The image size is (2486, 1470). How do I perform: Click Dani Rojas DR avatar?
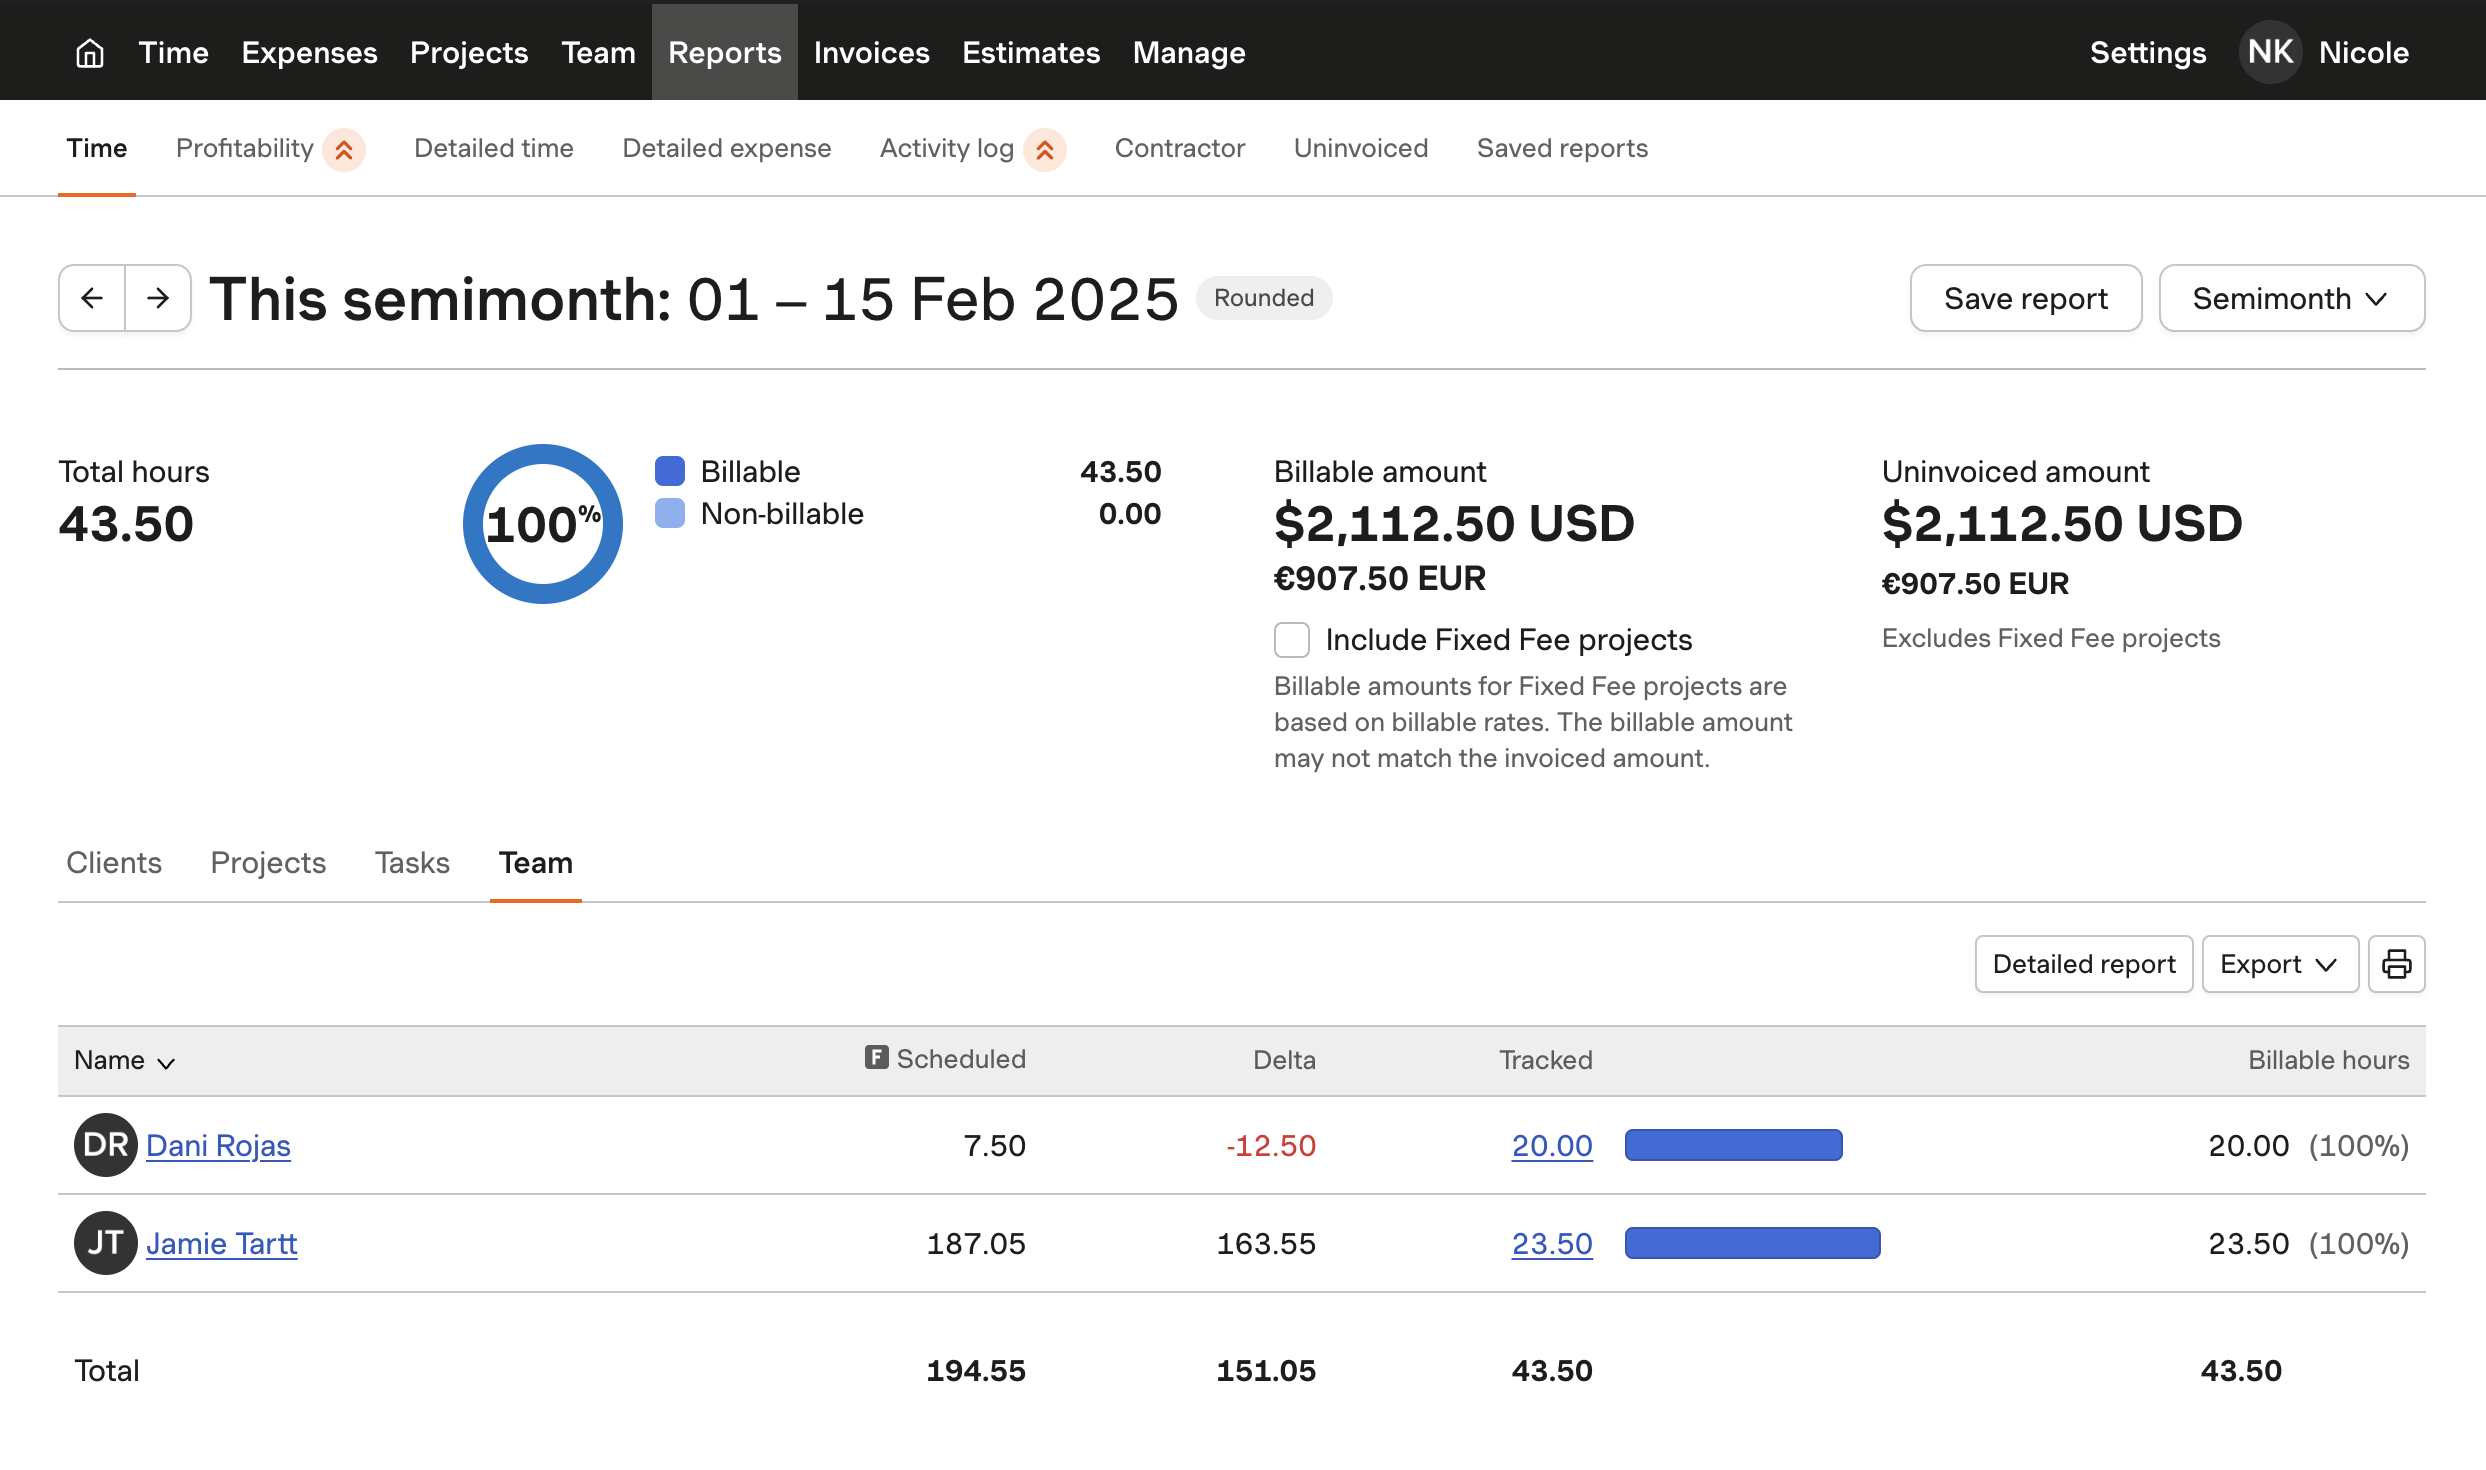coord(105,1145)
